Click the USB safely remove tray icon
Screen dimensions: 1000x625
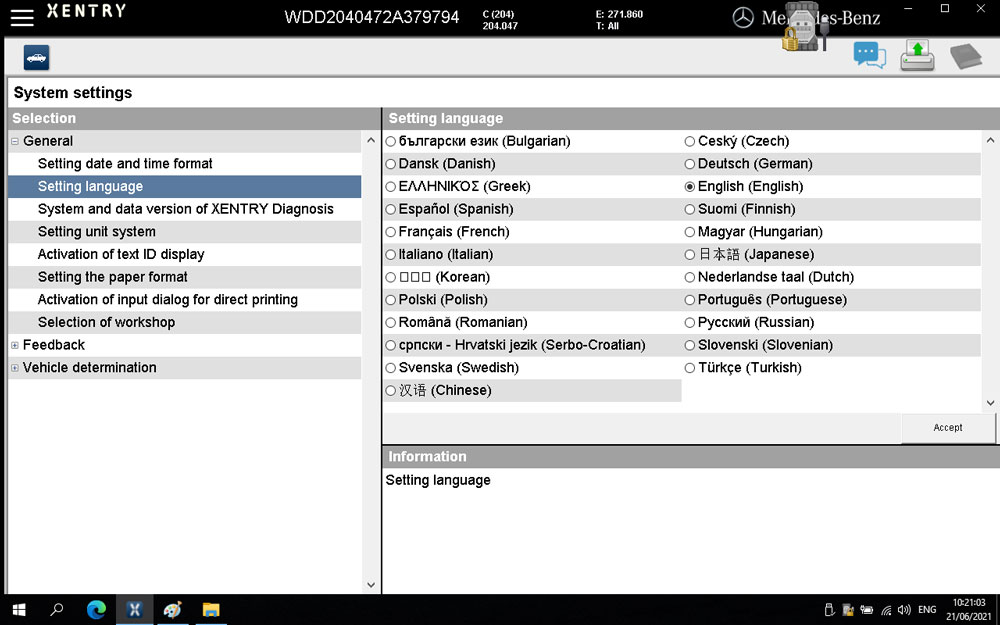click(x=829, y=610)
